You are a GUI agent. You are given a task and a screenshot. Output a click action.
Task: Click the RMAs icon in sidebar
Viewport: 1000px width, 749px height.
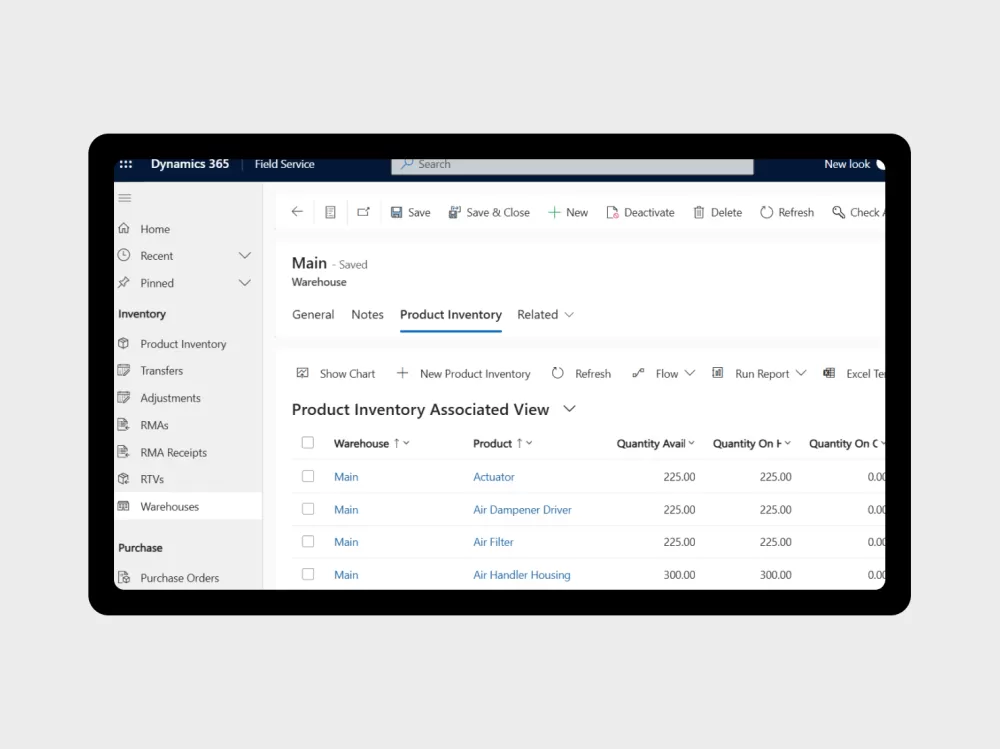pyautogui.click(x=124, y=425)
